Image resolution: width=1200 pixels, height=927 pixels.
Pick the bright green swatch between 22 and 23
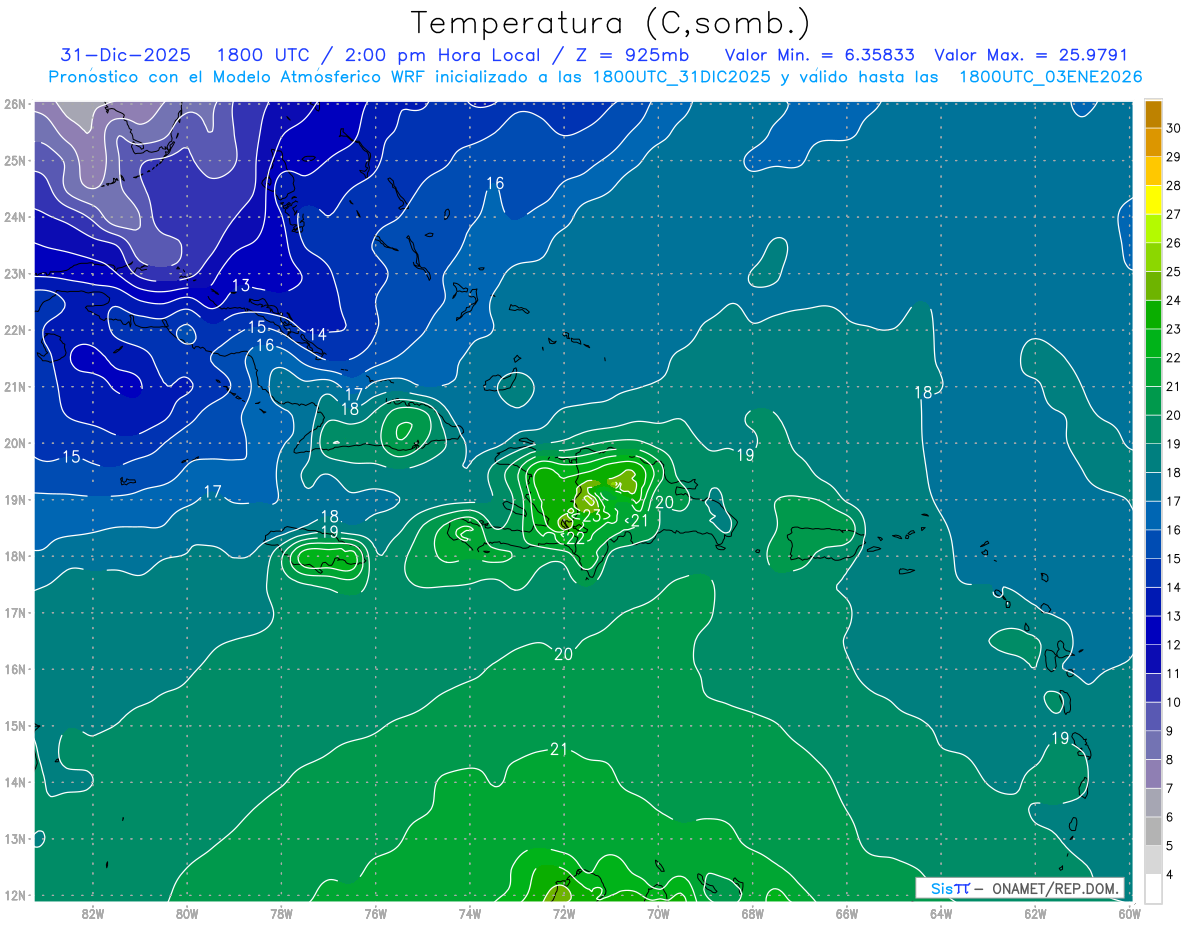coord(1153,343)
